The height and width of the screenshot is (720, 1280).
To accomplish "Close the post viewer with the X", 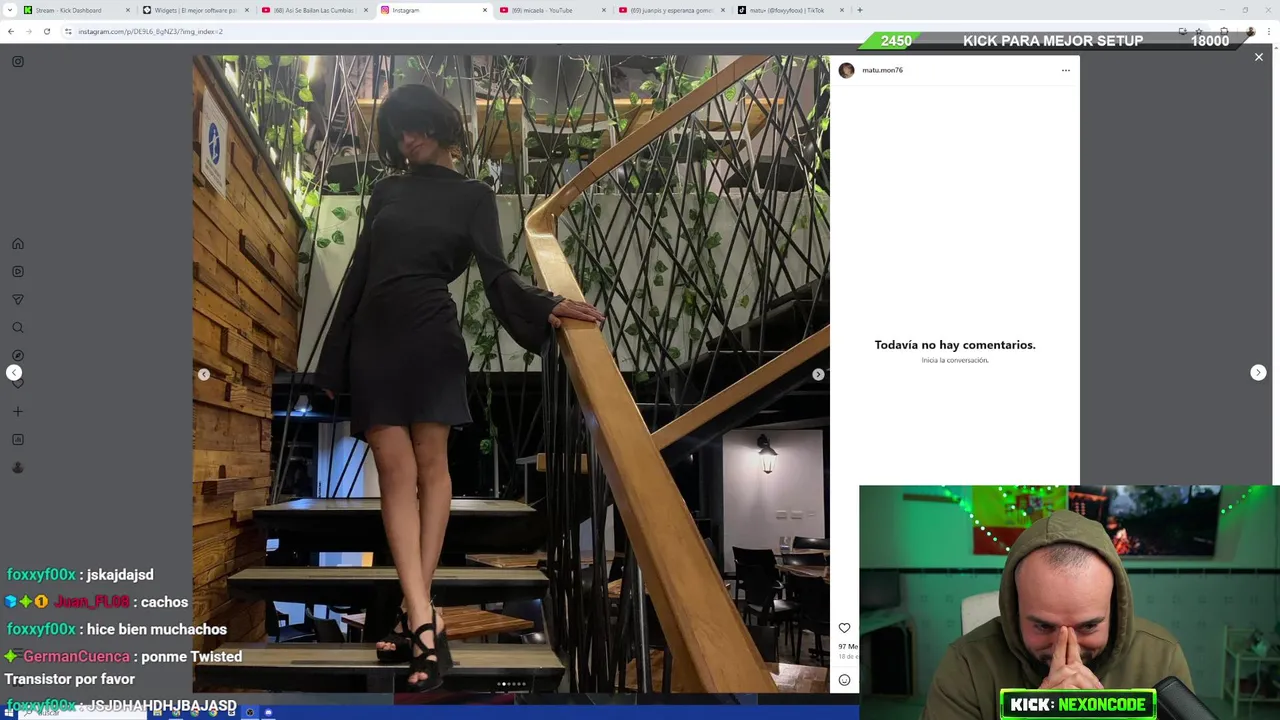I will tap(1259, 57).
